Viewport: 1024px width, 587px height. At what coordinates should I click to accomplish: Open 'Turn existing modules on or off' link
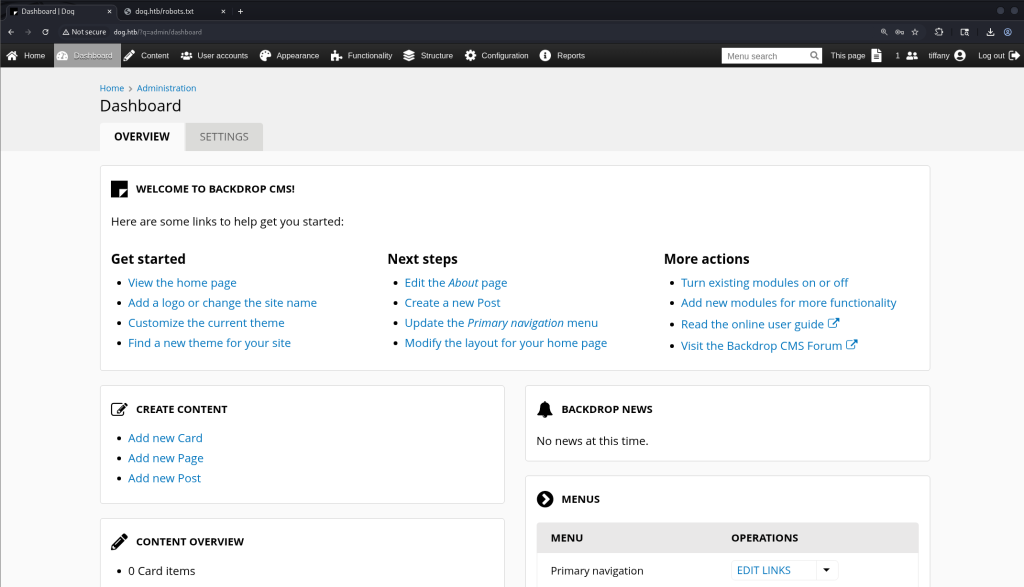pyautogui.click(x=764, y=283)
